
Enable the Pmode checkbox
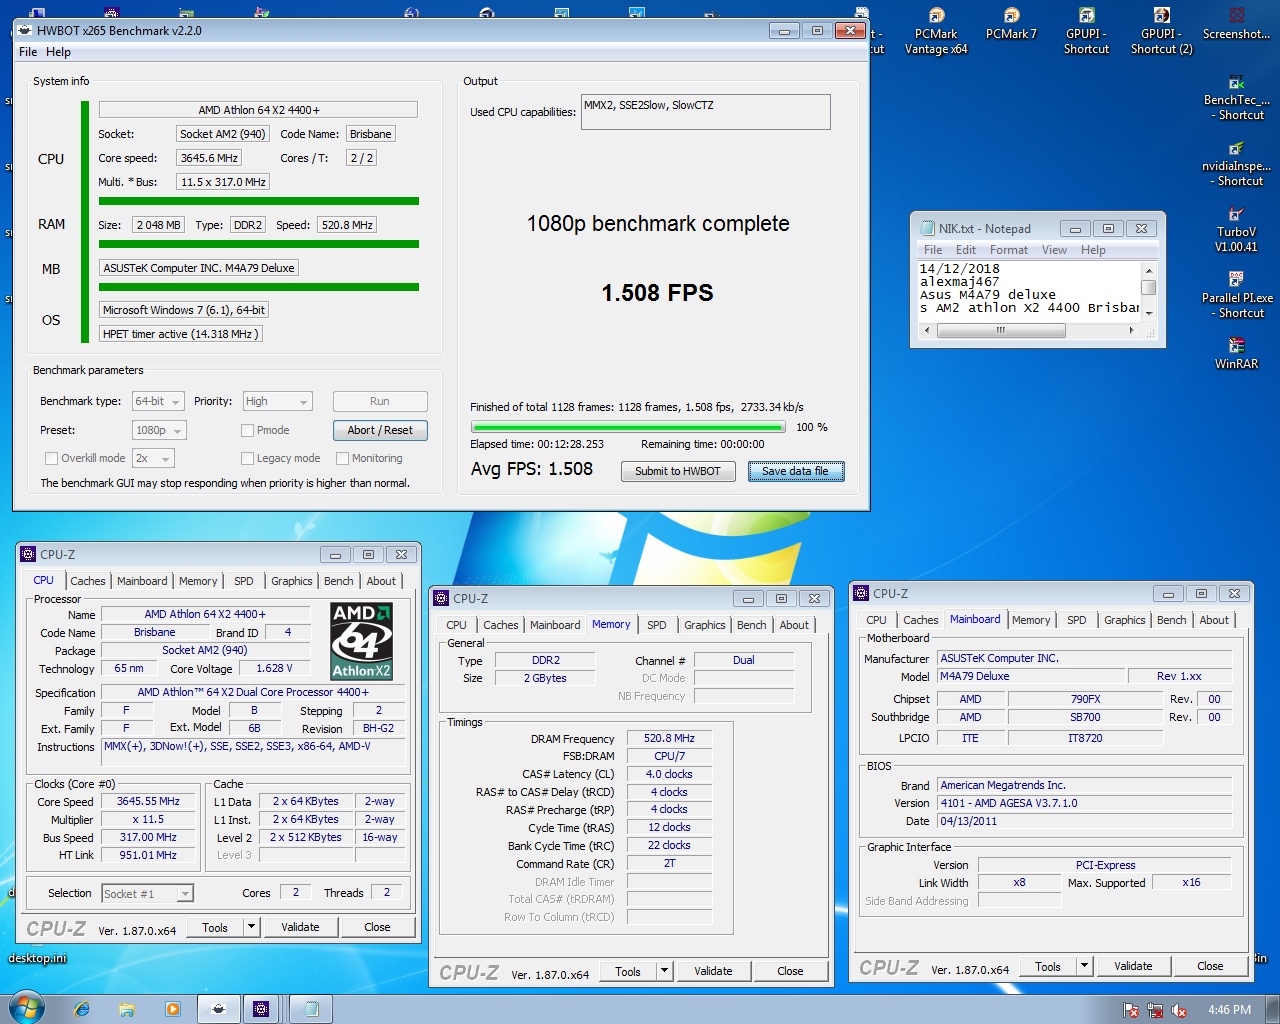(247, 430)
